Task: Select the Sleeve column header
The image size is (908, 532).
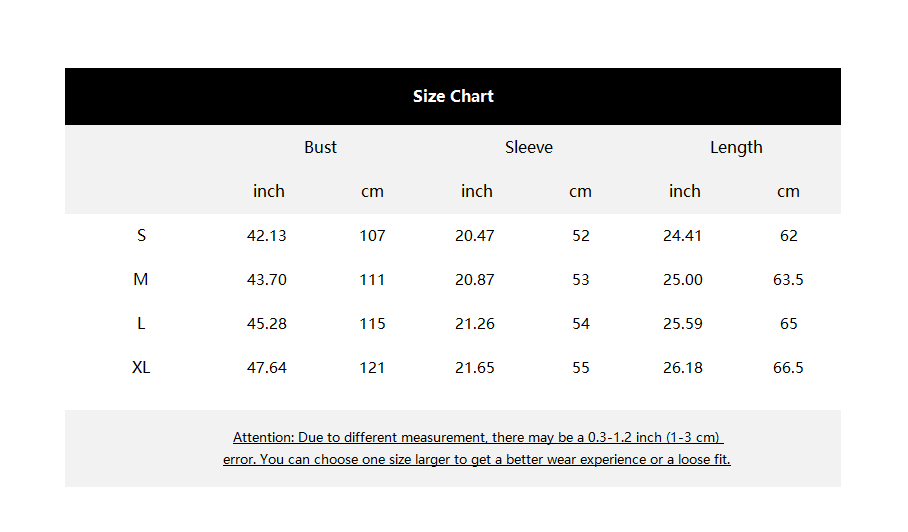Action: tap(528, 147)
